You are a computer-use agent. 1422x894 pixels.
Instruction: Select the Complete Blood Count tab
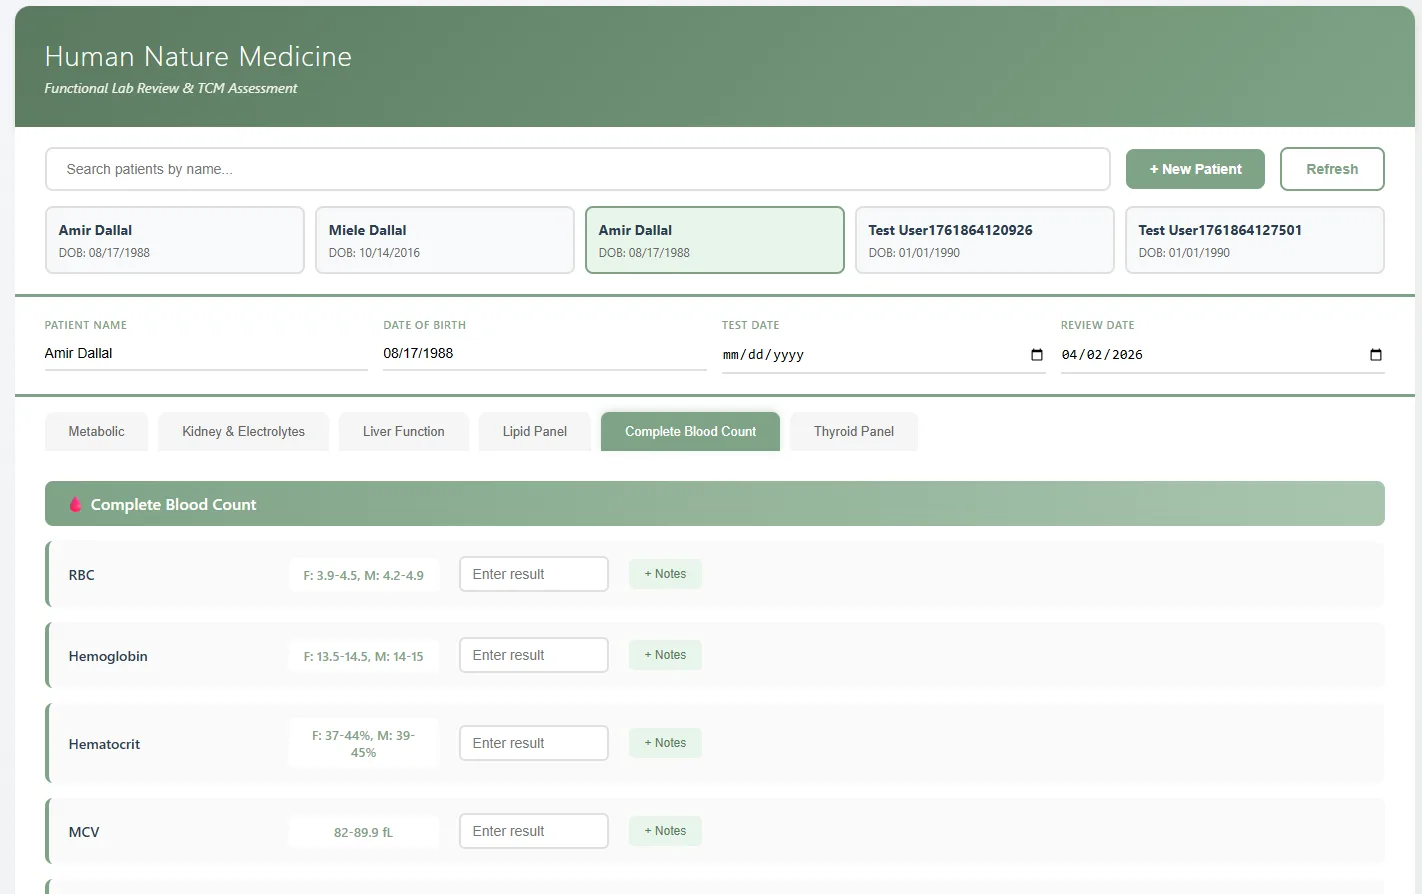[690, 432]
